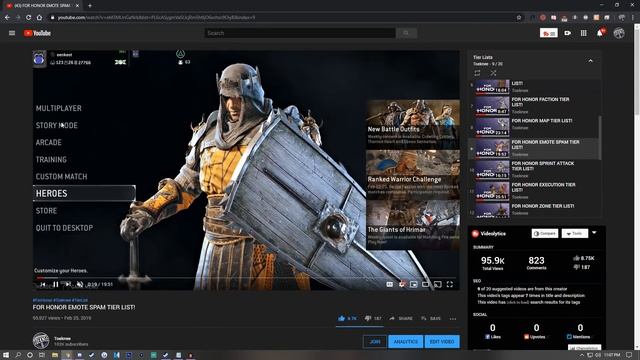The width and height of the screenshot is (640, 360).
Task: Unmute the video volume
Action: point(80,284)
